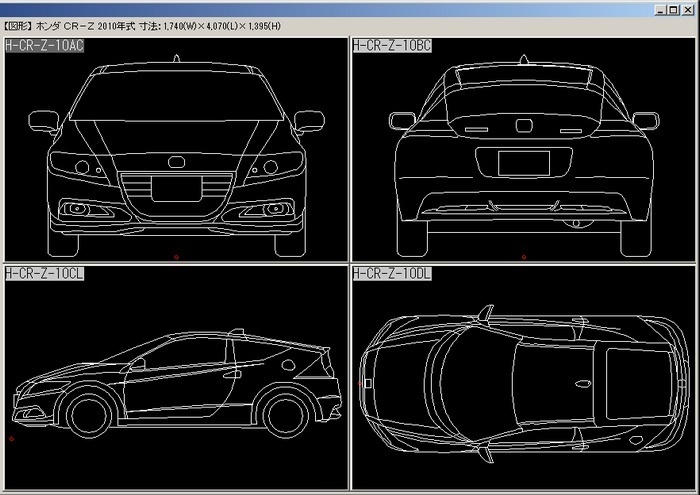Close the figure window
Viewport: 700px width, 495px height.
(688, 10)
